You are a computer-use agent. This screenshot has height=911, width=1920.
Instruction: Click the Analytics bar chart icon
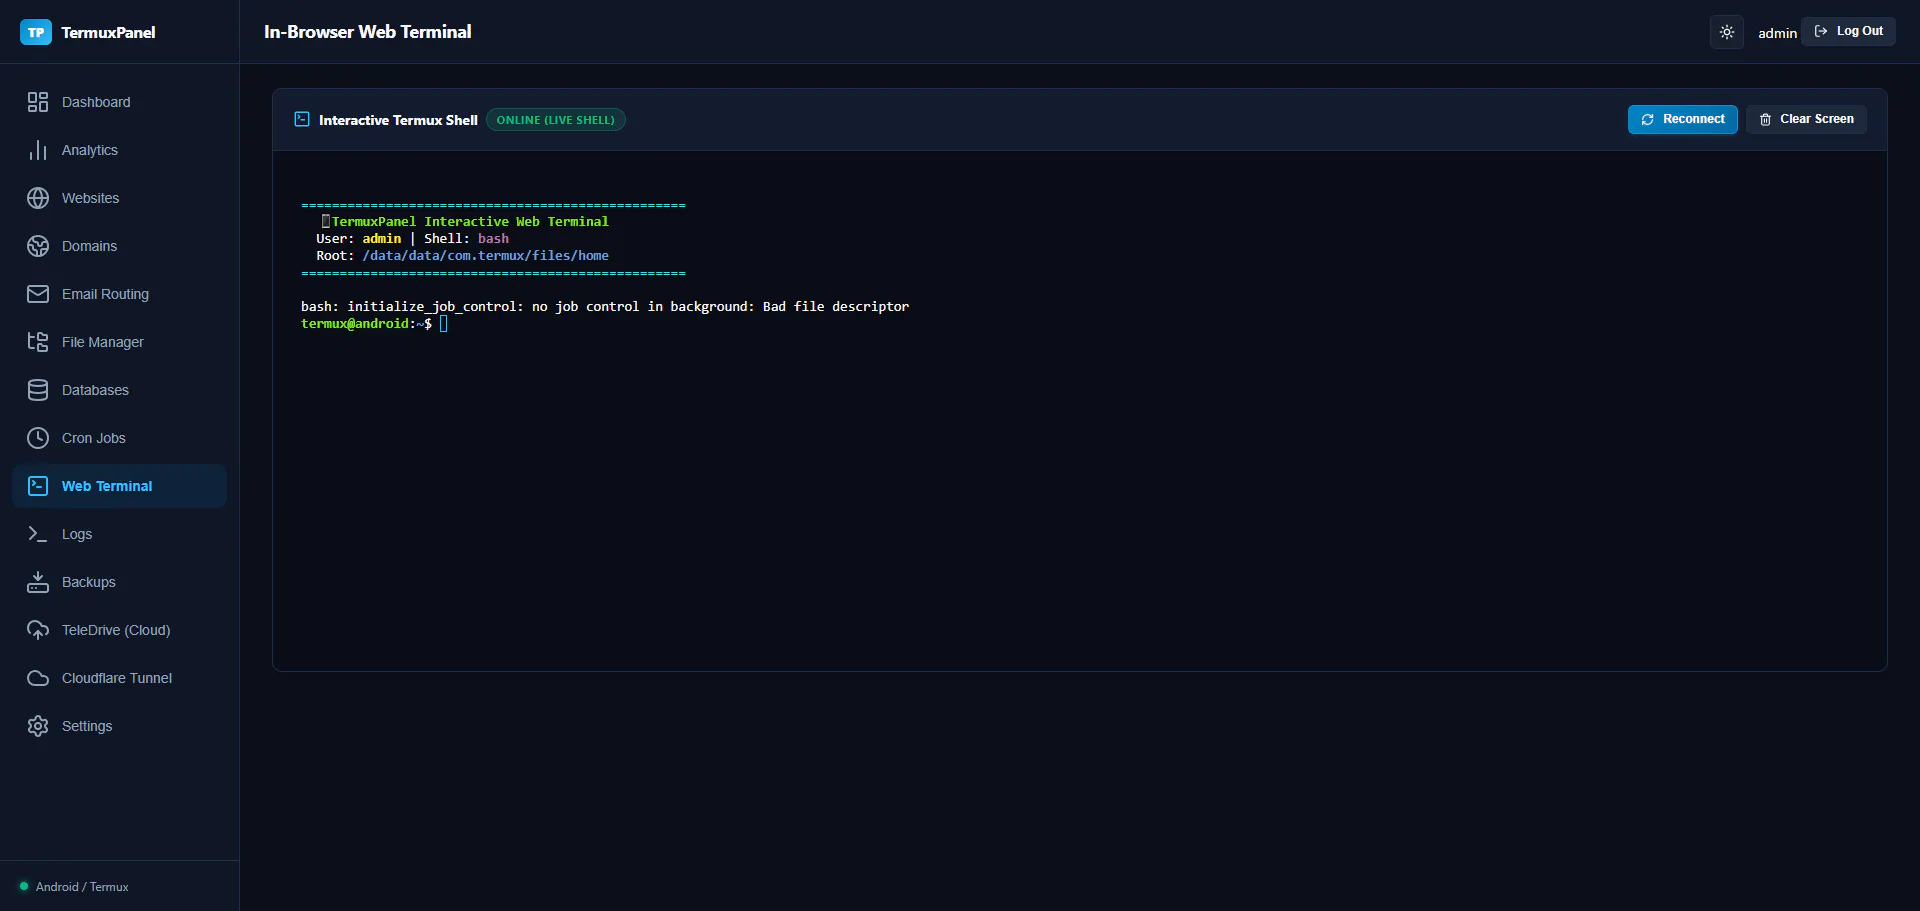pyautogui.click(x=38, y=150)
